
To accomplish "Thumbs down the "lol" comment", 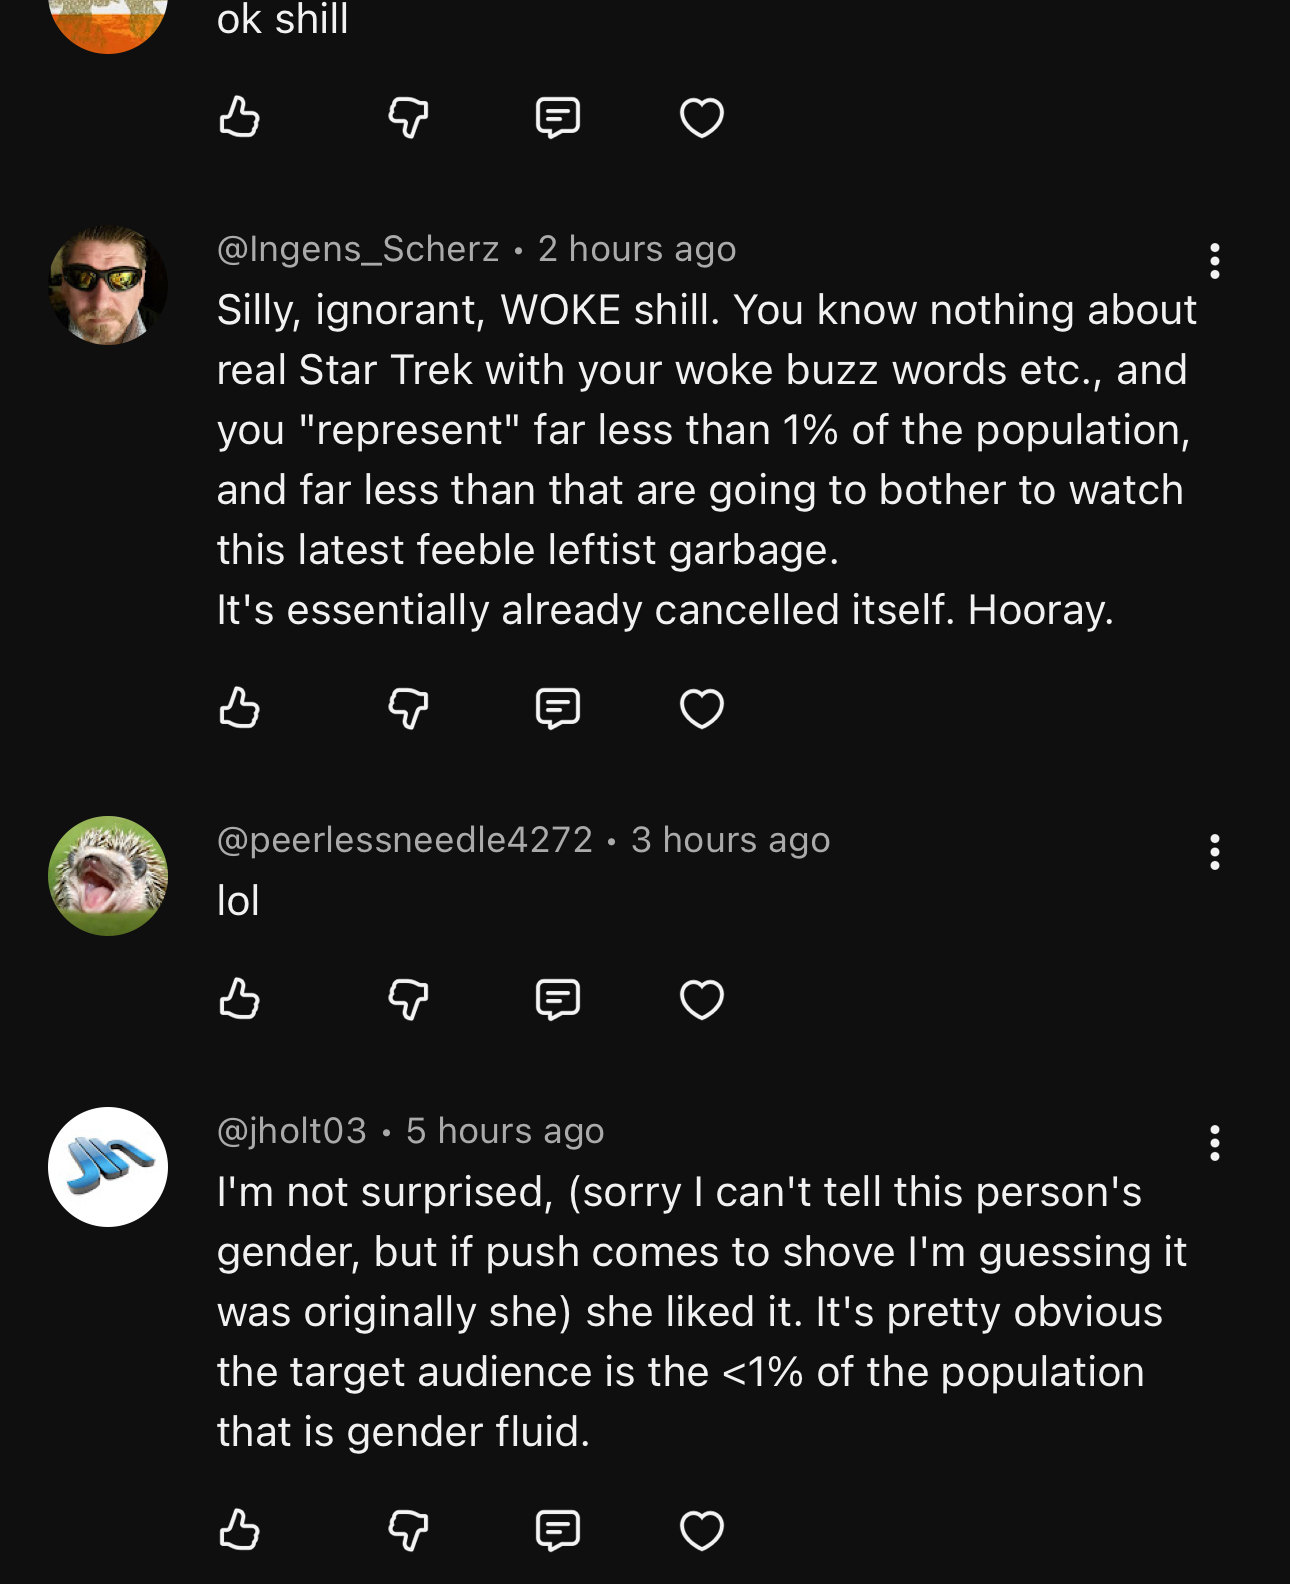I will pyautogui.click(x=408, y=998).
